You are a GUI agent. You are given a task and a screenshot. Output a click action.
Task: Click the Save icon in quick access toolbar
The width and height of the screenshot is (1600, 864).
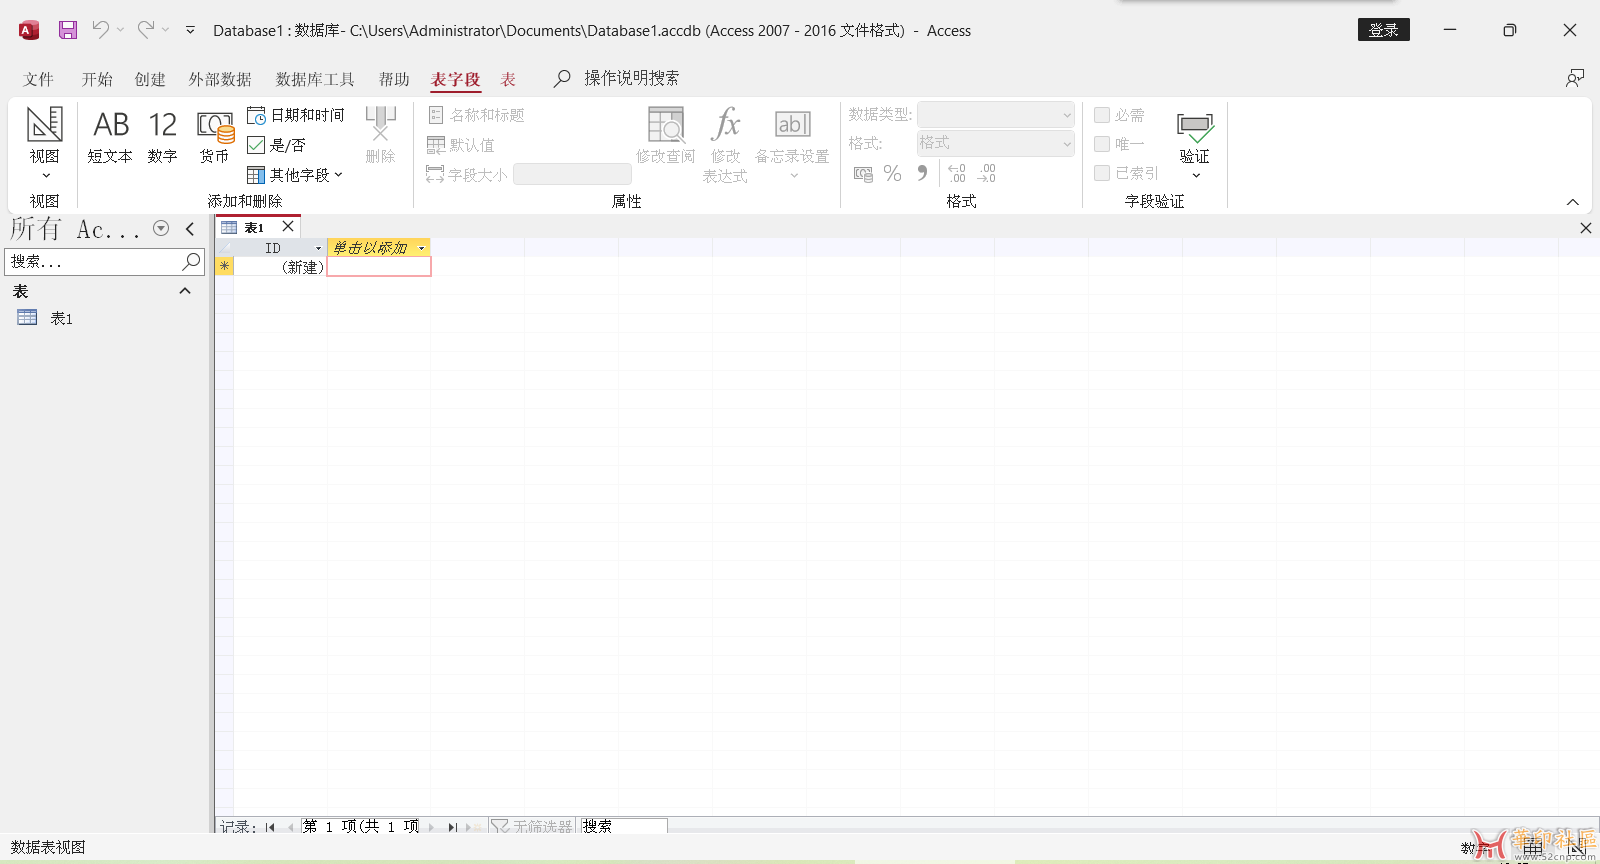click(68, 30)
